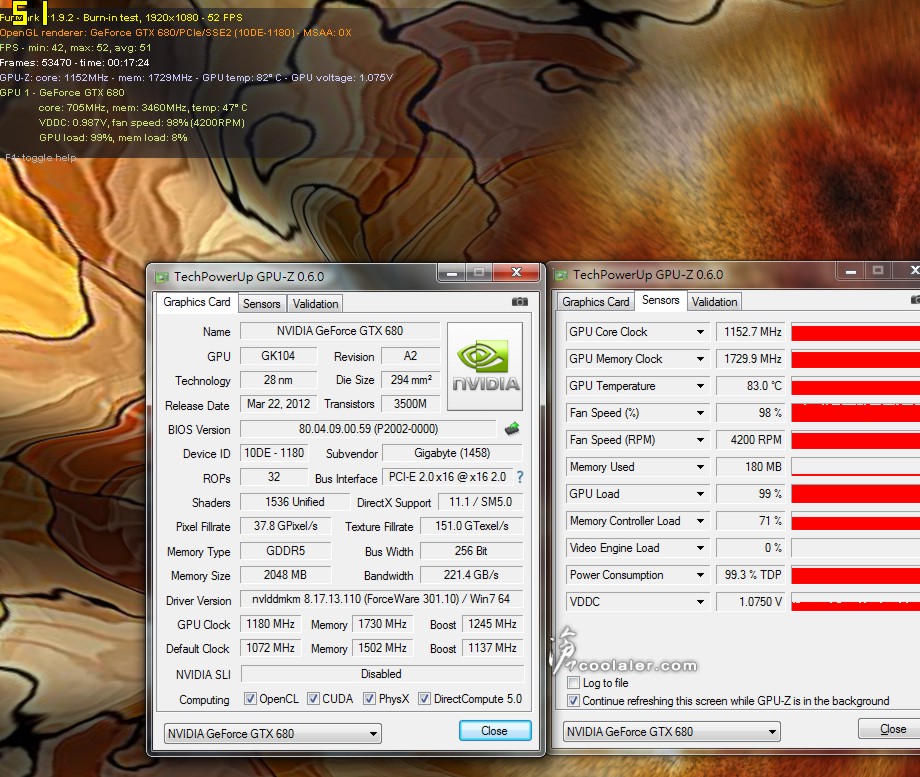Open the Video Engine Load sensor dropdown

tap(701, 548)
